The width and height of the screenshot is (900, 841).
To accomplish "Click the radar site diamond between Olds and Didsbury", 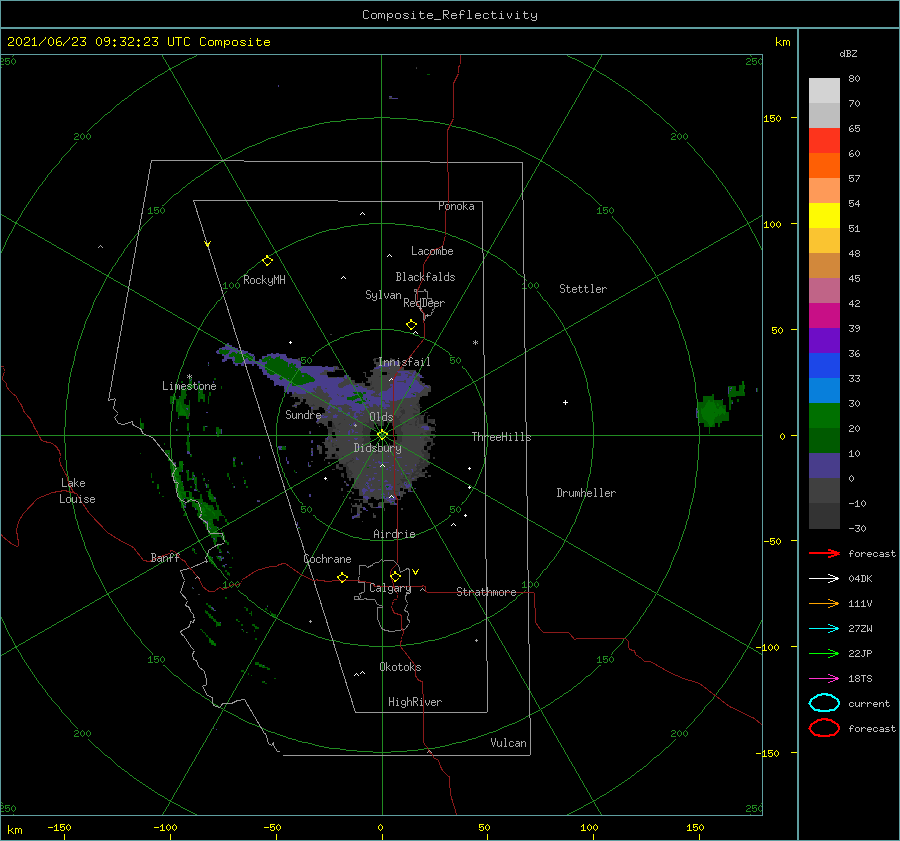I will [x=382, y=435].
